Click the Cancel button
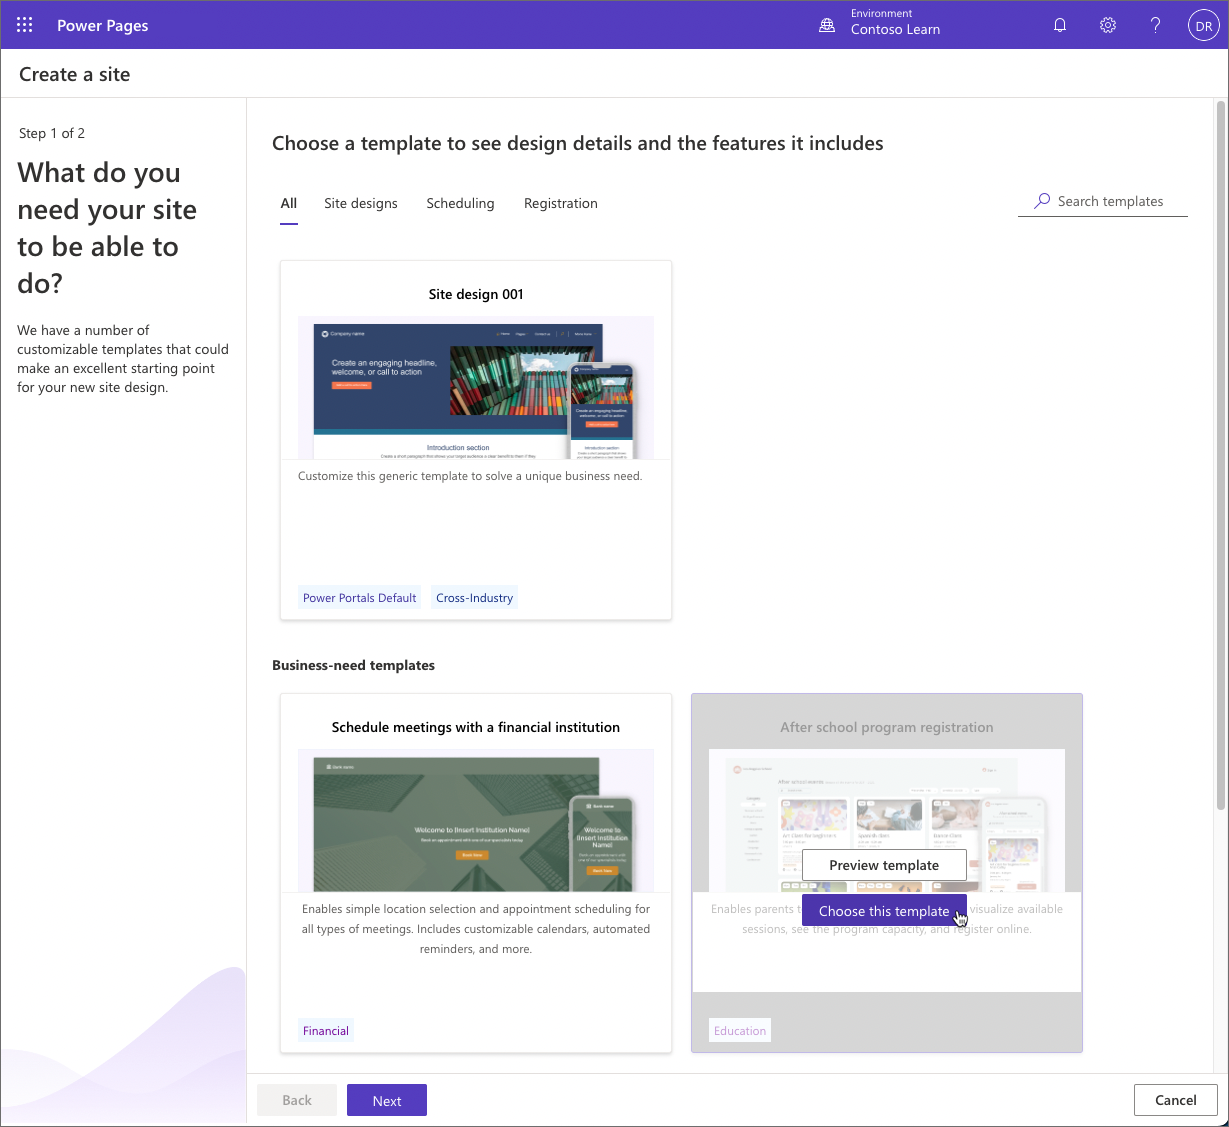The image size is (1229, 1127). pos(1176,1100)
